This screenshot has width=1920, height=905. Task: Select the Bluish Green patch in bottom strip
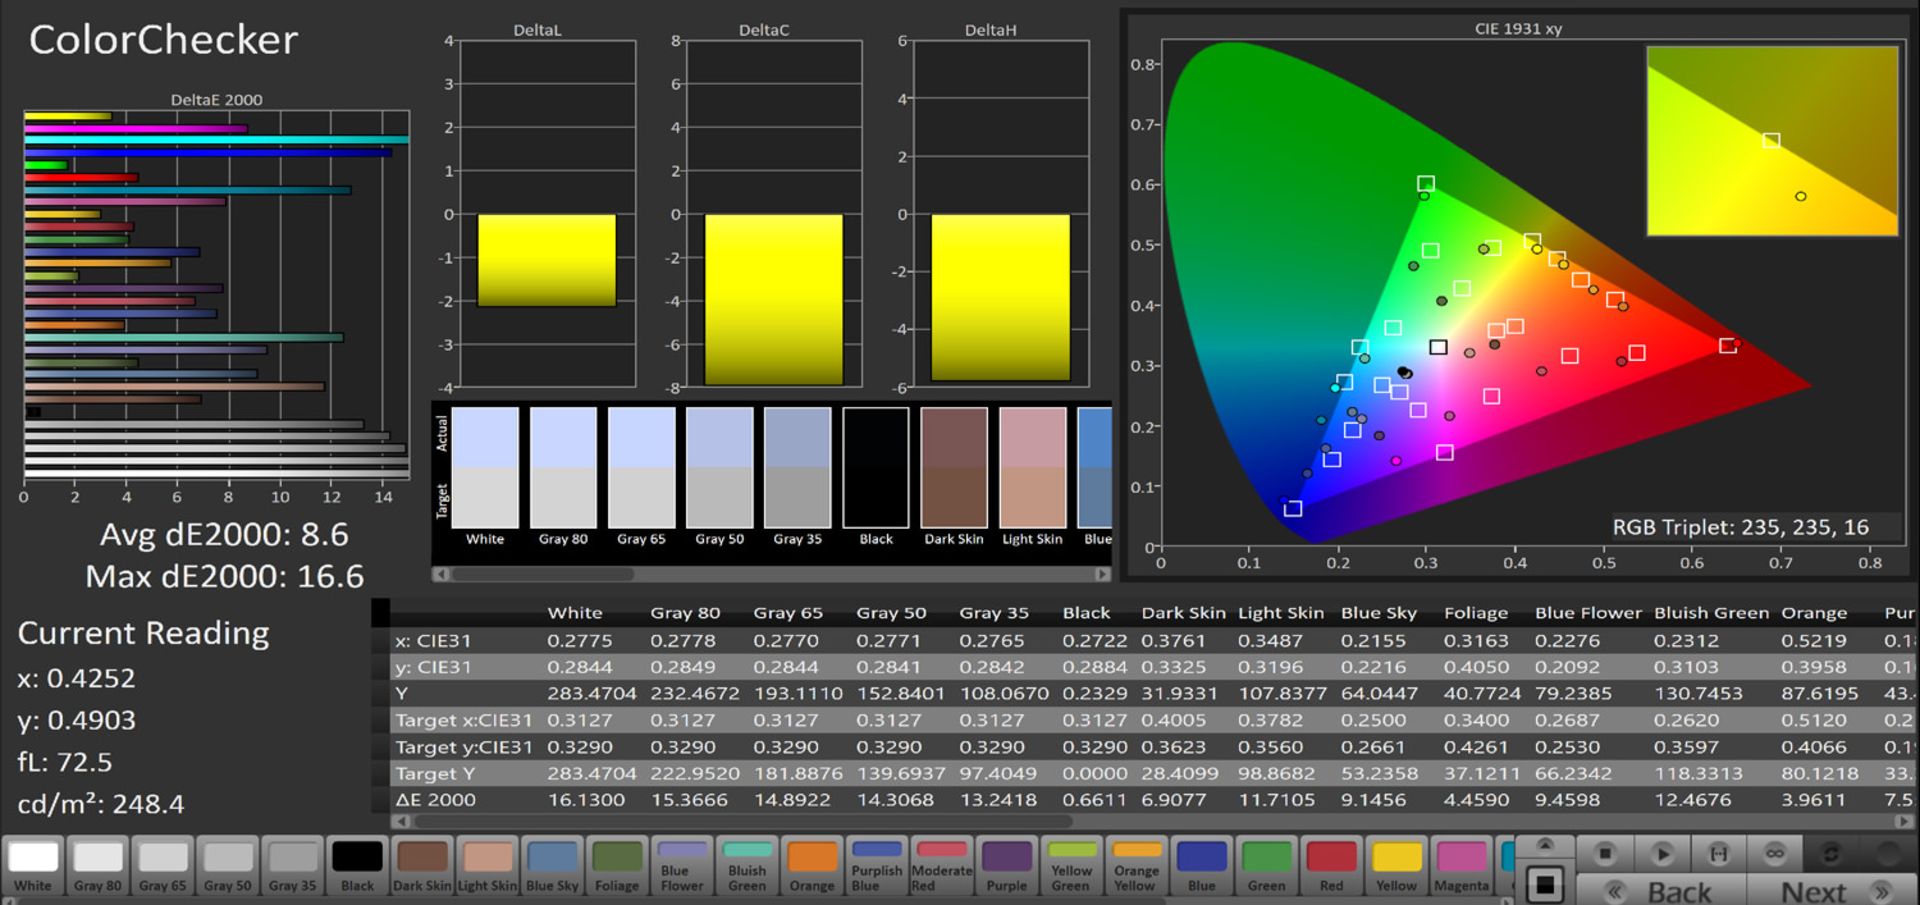click(746, 865)
